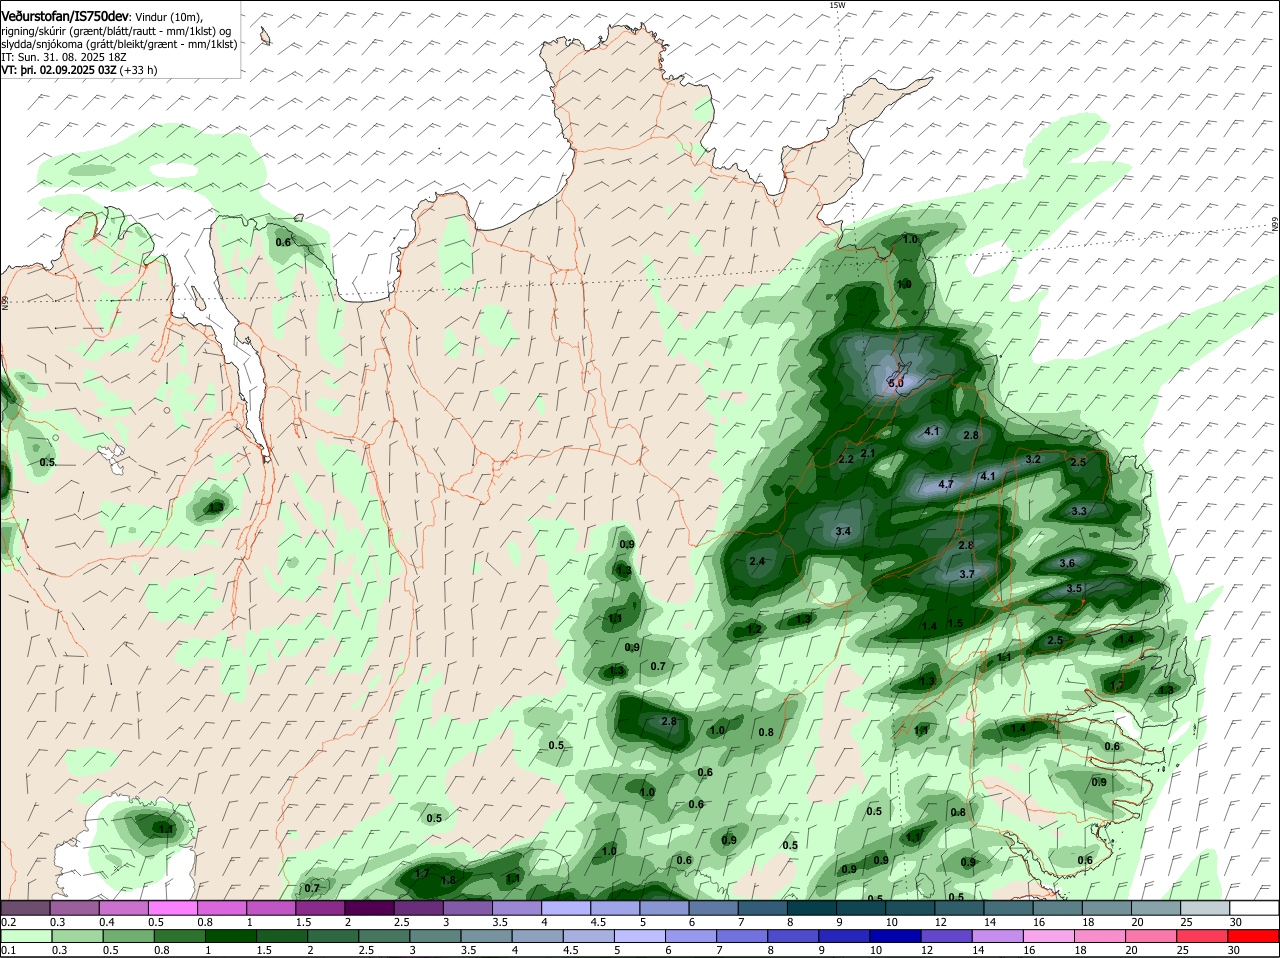Click upper legend swatch between 0.2 and 0.3

(x=25, y=908)
